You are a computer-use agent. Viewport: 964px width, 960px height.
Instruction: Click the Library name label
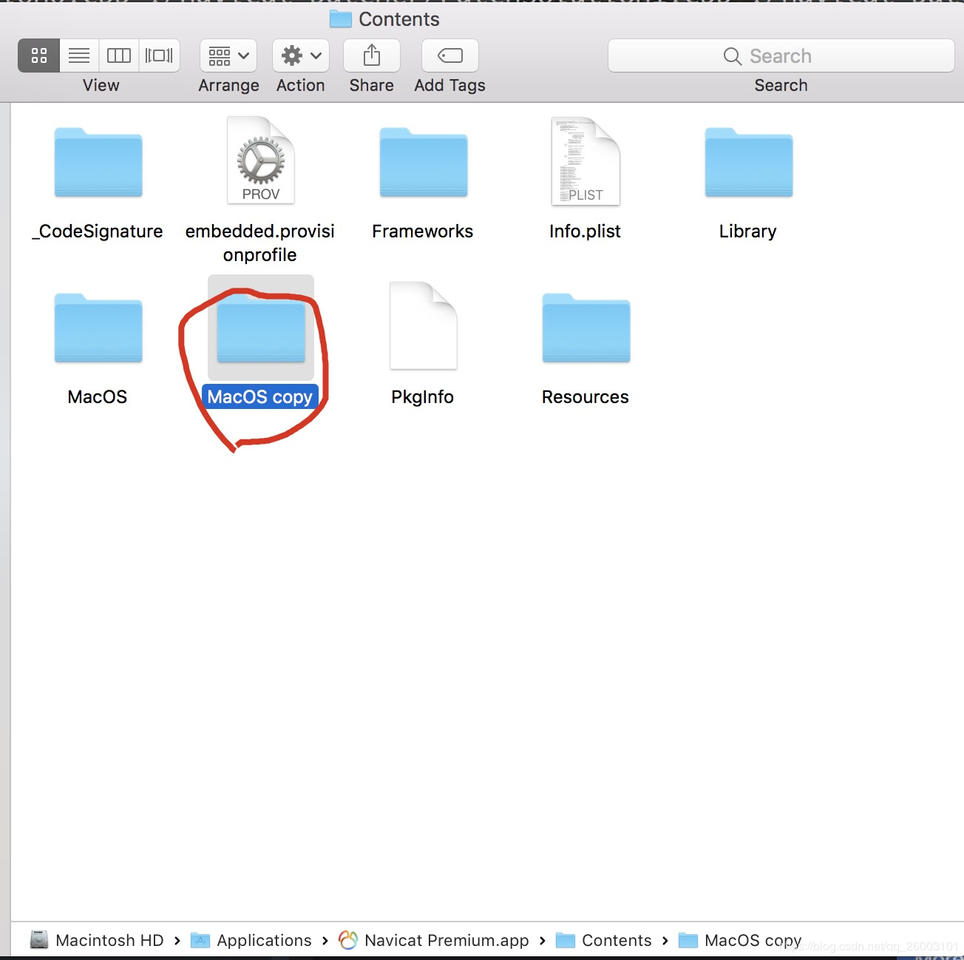(x=748, y=231)
